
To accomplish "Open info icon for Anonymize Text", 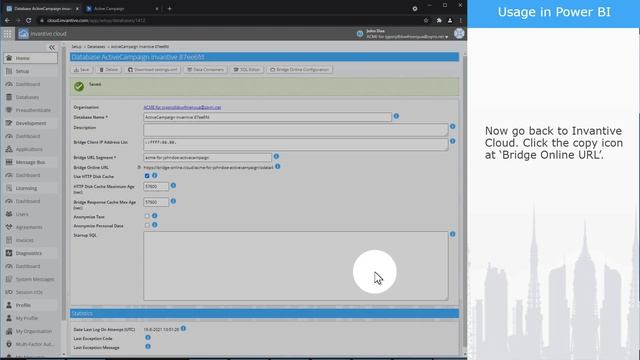I will [x=155, y=216].
